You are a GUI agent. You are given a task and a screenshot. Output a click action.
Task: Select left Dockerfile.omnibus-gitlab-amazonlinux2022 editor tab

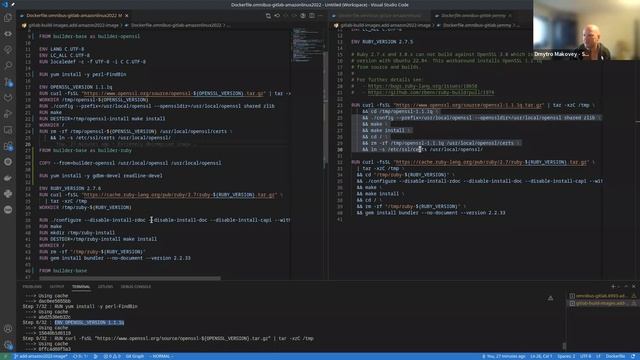pos(74,16)
